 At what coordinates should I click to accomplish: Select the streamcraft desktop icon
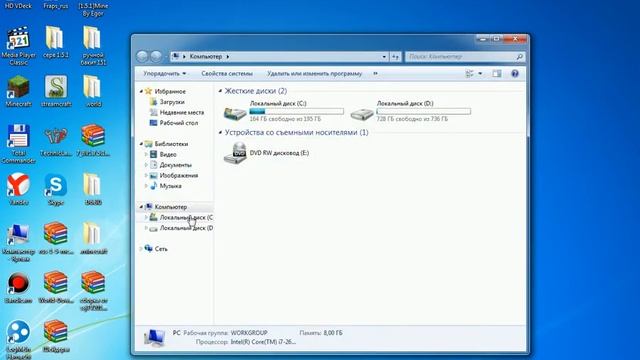(x=56, y=91)
